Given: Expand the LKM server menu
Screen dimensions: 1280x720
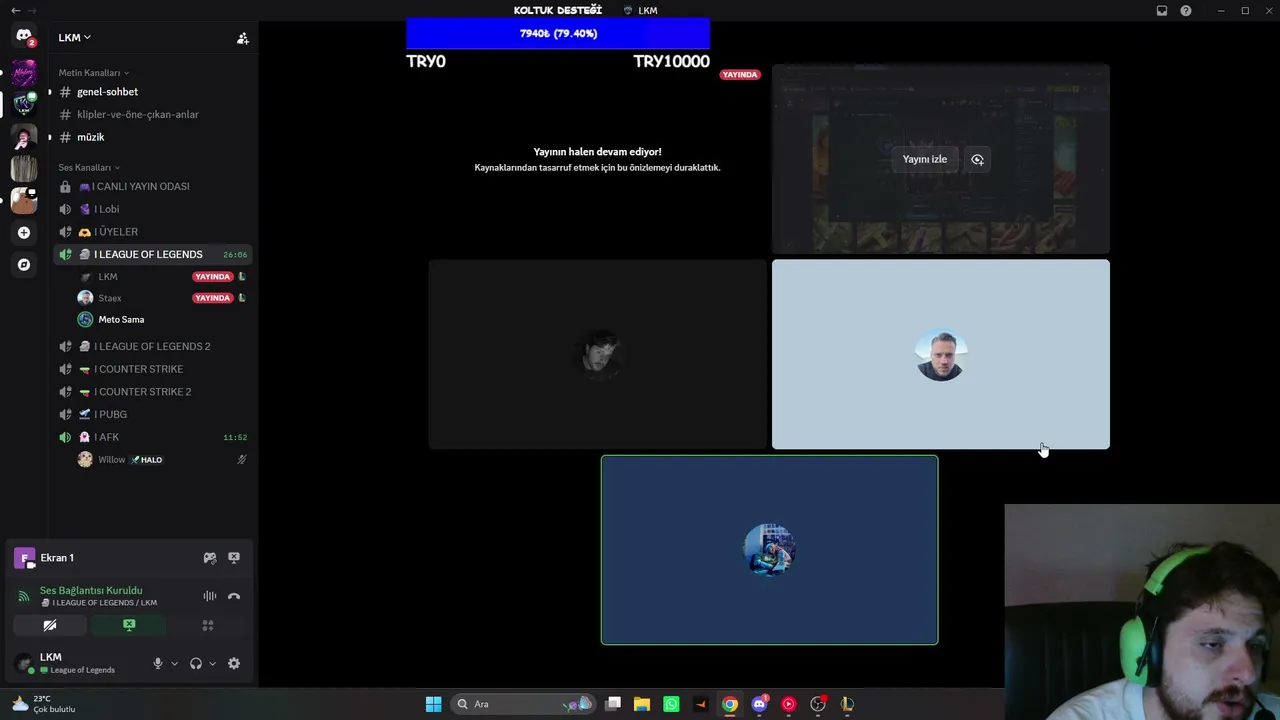Looking at the screenshot, I should click(75, 38).
